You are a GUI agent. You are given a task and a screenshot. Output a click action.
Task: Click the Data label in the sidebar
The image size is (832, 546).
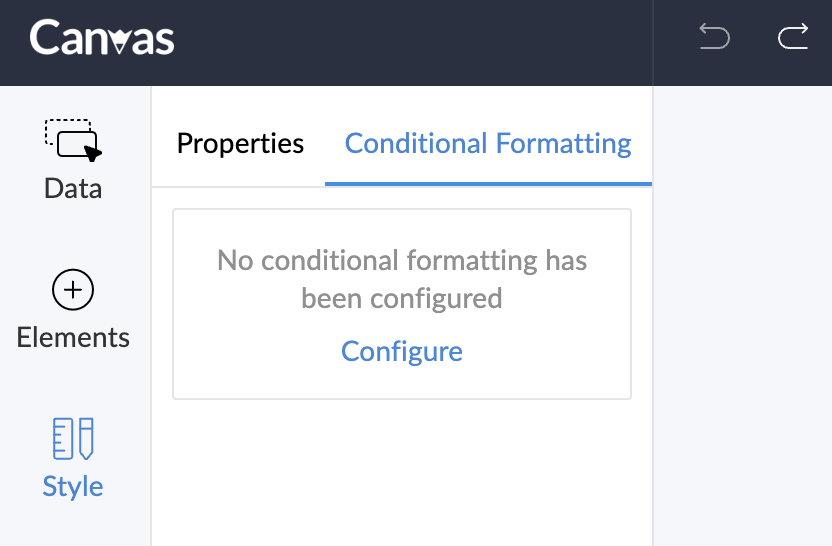[x=73, y=189]
